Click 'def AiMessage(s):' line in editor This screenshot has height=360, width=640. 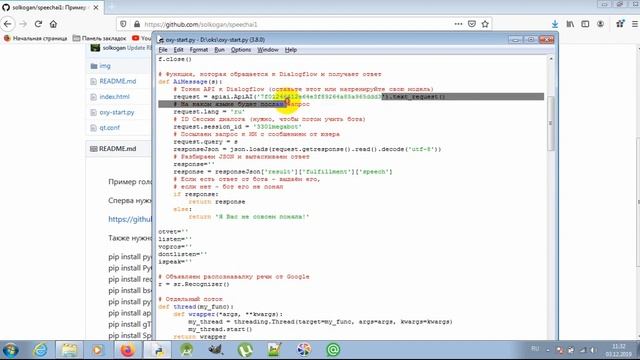tap(190, 82)
